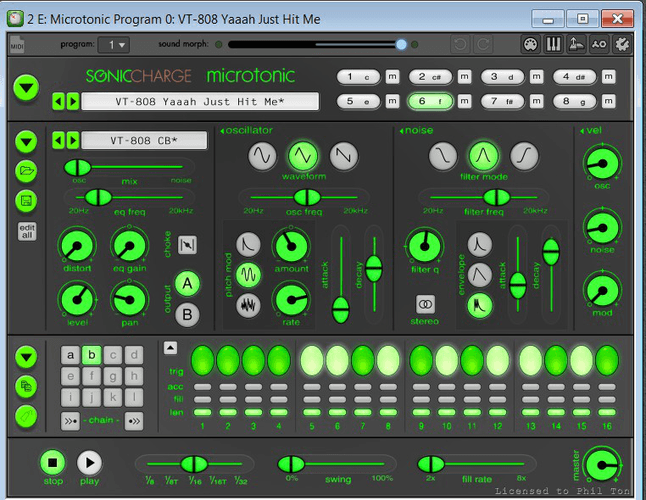Click the MIDI icon in top bar
Viewport: 646px width, 500px height.
[x=17, y=45]
